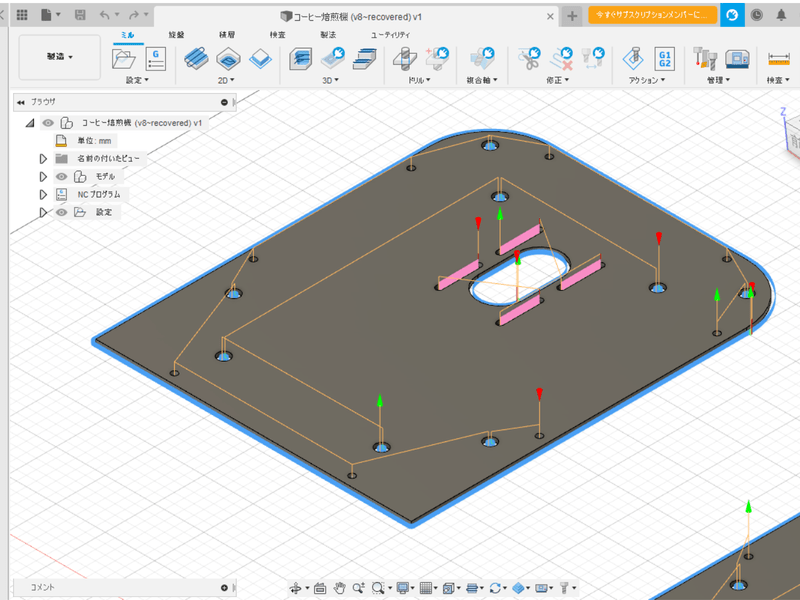Collapse the ブラウザ panel header
Image resolution: width=800 pixels, height=600 pixels.
tap(21, 102)
